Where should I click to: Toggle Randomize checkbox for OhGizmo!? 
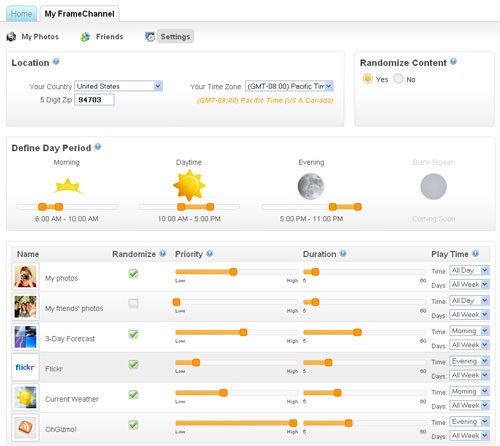(133, 425)
